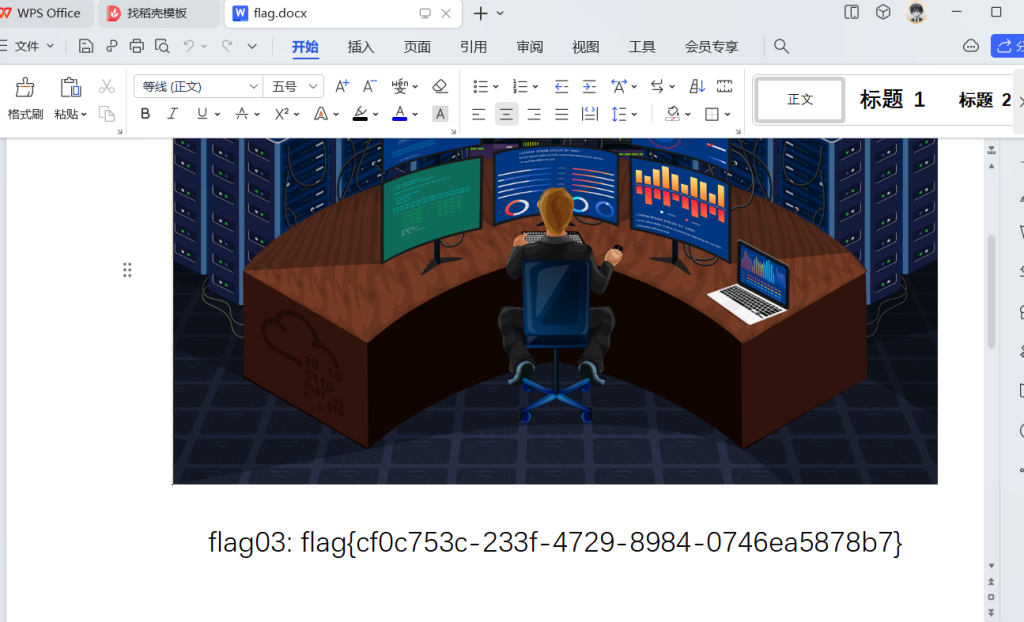Viewport: 1024px width, 622px height.
Task: Toggle bold formatting
Action: tap(145, 114)
